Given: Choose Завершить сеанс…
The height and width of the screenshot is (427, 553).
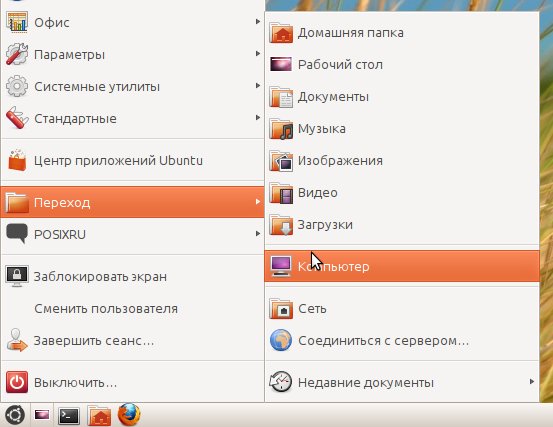Looking at the screenshot, I should click(x=133, y=341).
